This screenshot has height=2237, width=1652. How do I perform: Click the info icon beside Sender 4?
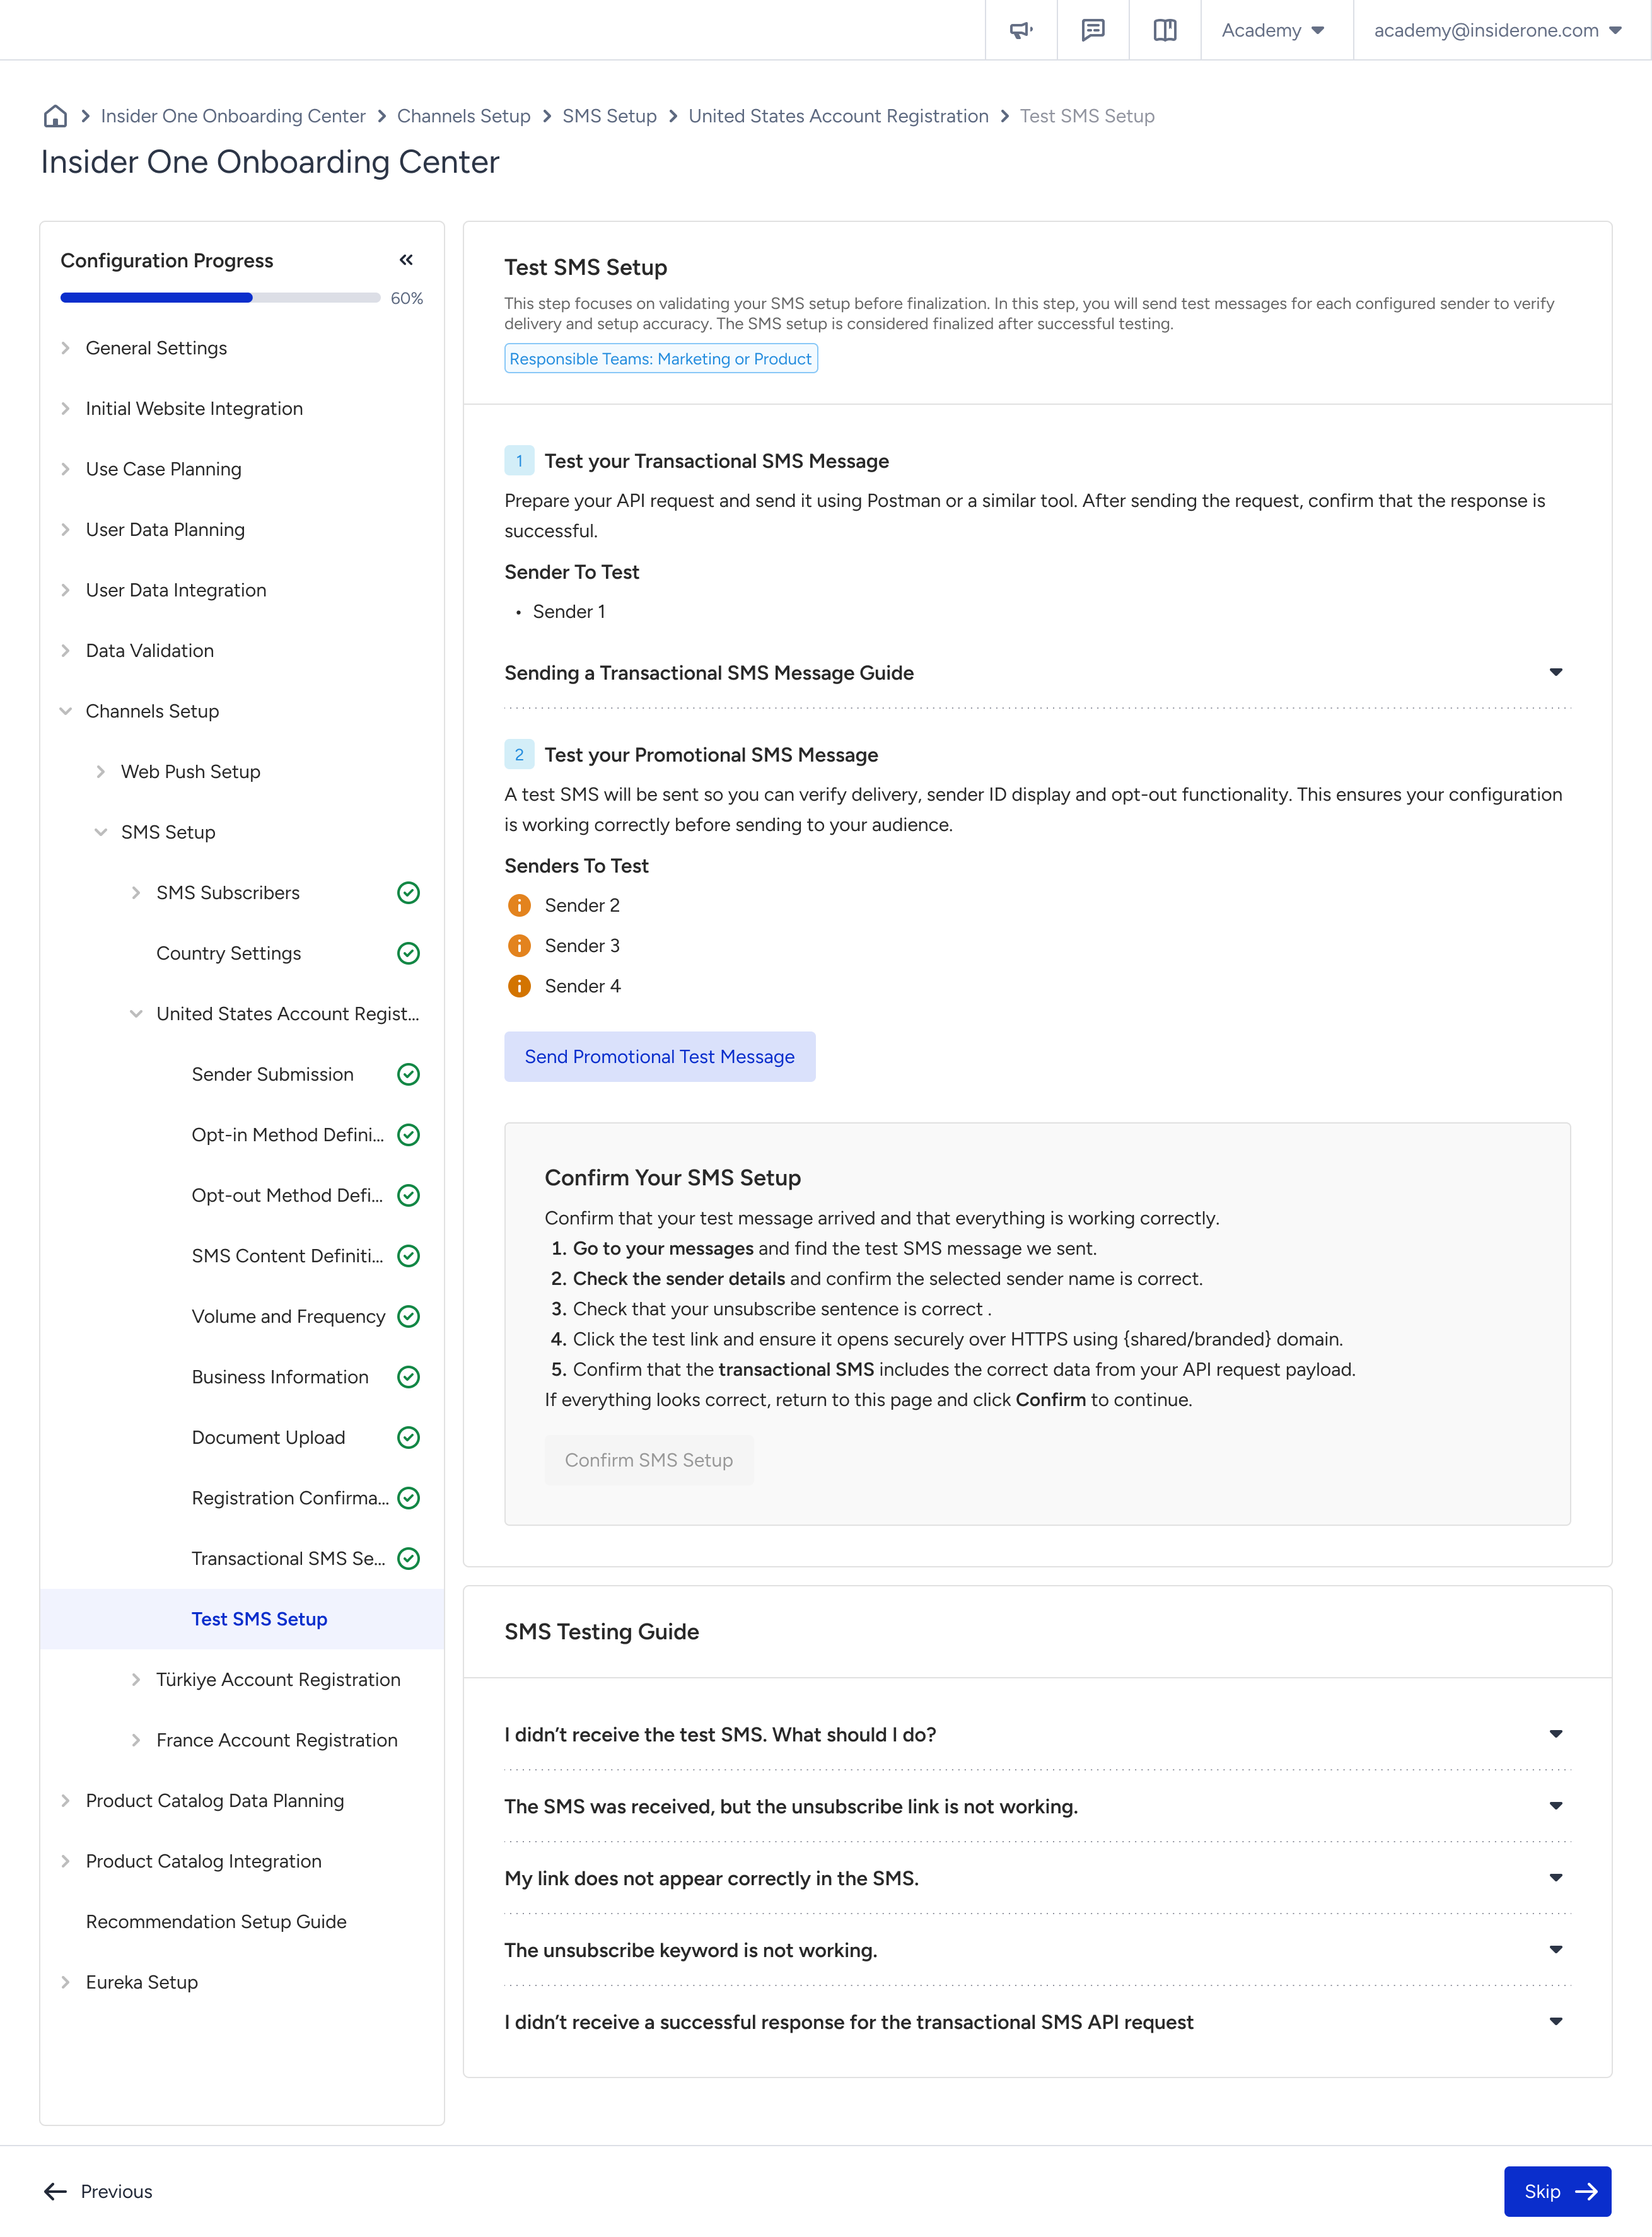point(519,986)
